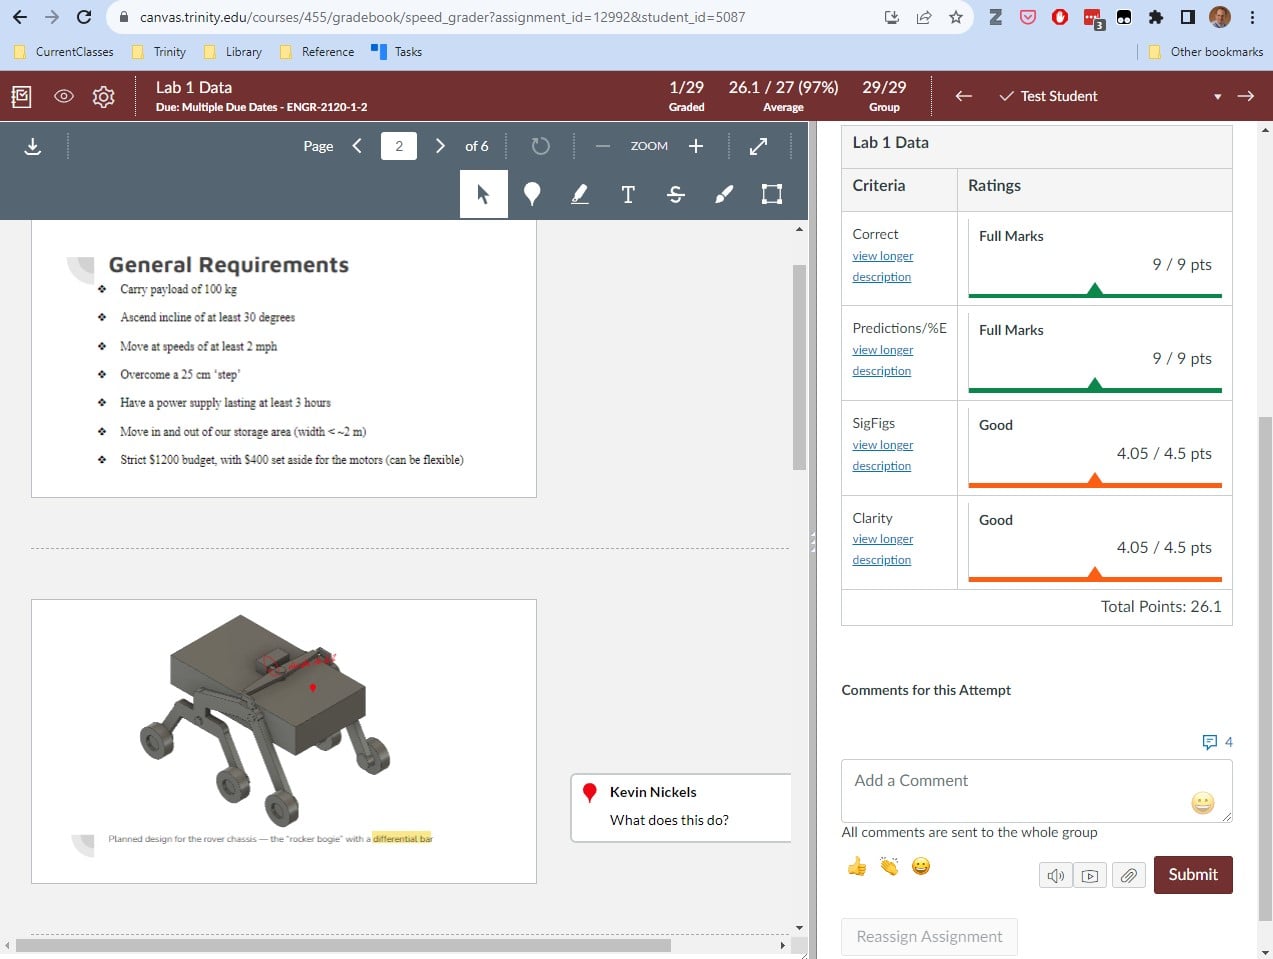This screenshot has height=959, width=1273.
Task: Open Kevin Nickels comment annotation
Action: click(x=681, y=807)
